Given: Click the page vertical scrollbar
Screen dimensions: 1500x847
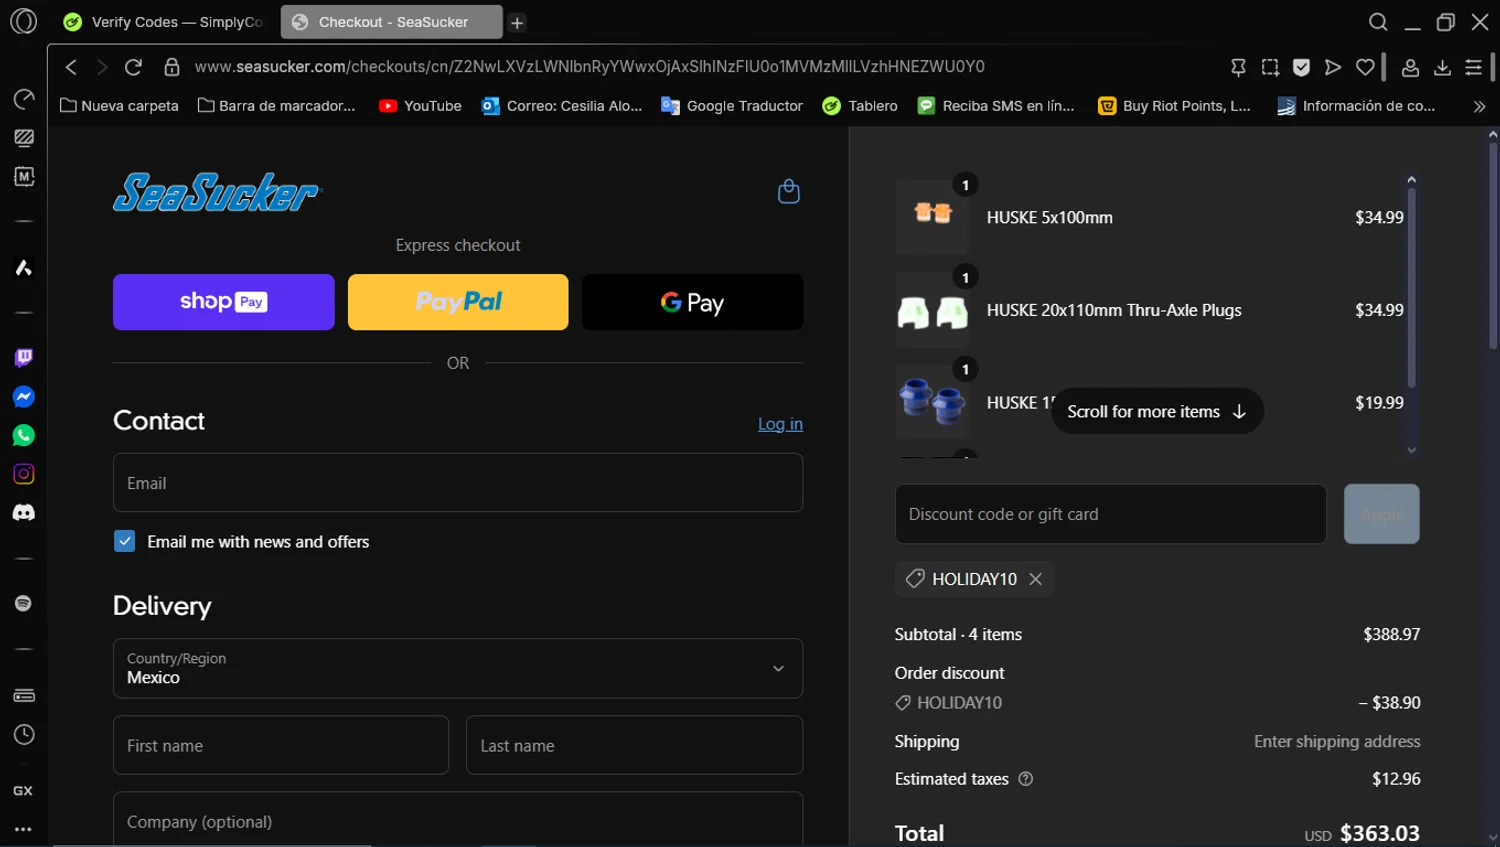Looking at the screenshot, I should [x=1492, y=246].
